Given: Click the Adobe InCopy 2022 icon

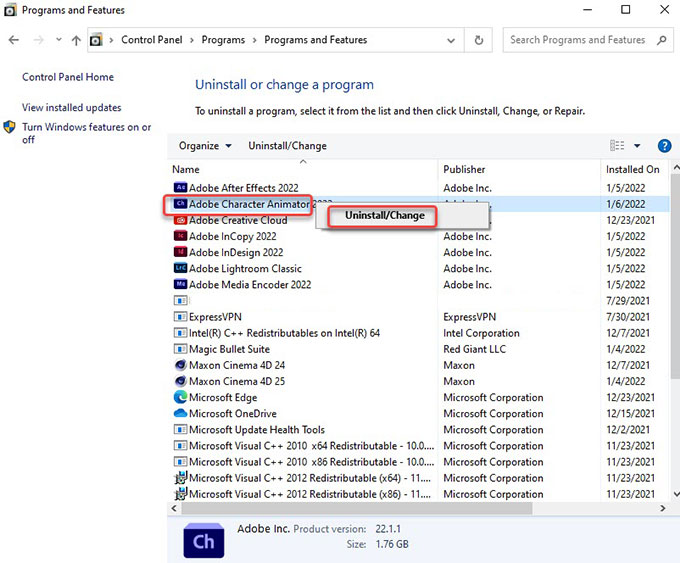Looking at the screenshot, I should [x=180, y=236].
